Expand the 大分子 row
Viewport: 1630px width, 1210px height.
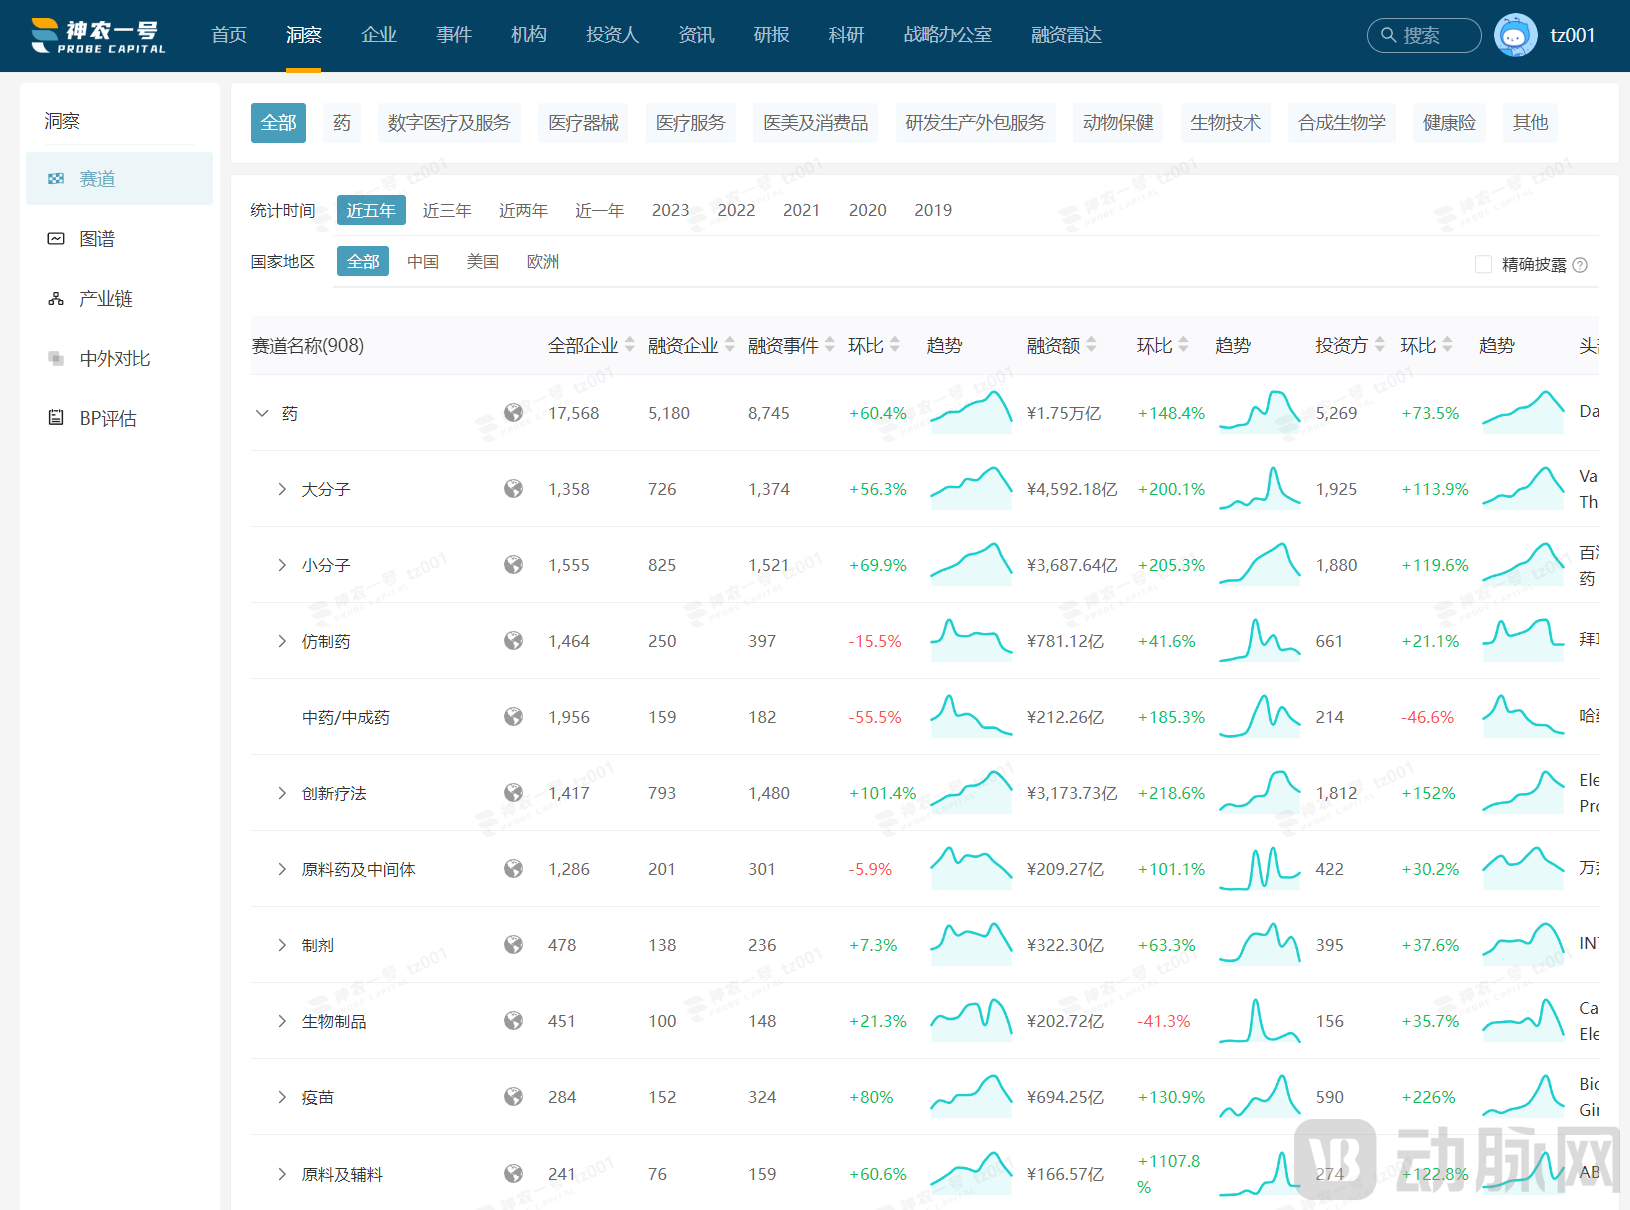pyautogui.click(x=281, y=489)
